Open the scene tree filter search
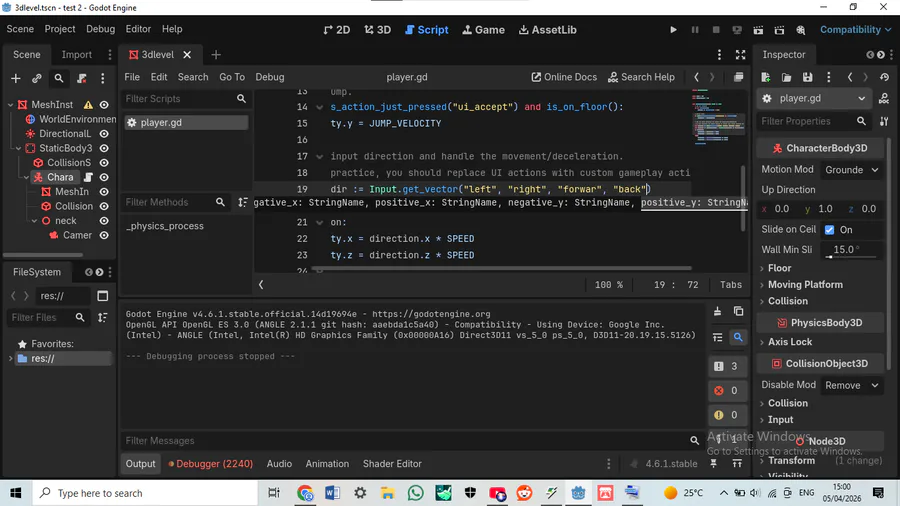This screenshot has height=506, width=900. point(59,78)
